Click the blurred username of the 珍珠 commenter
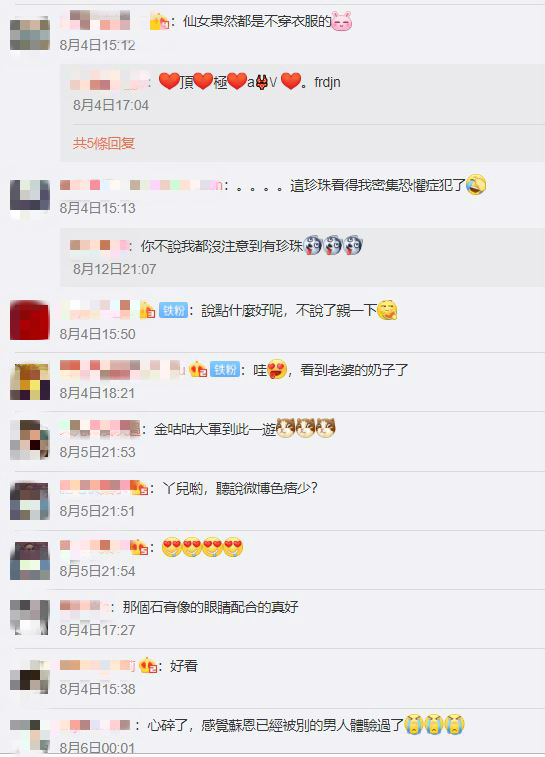The image size is (545, 757). [141, 185]
